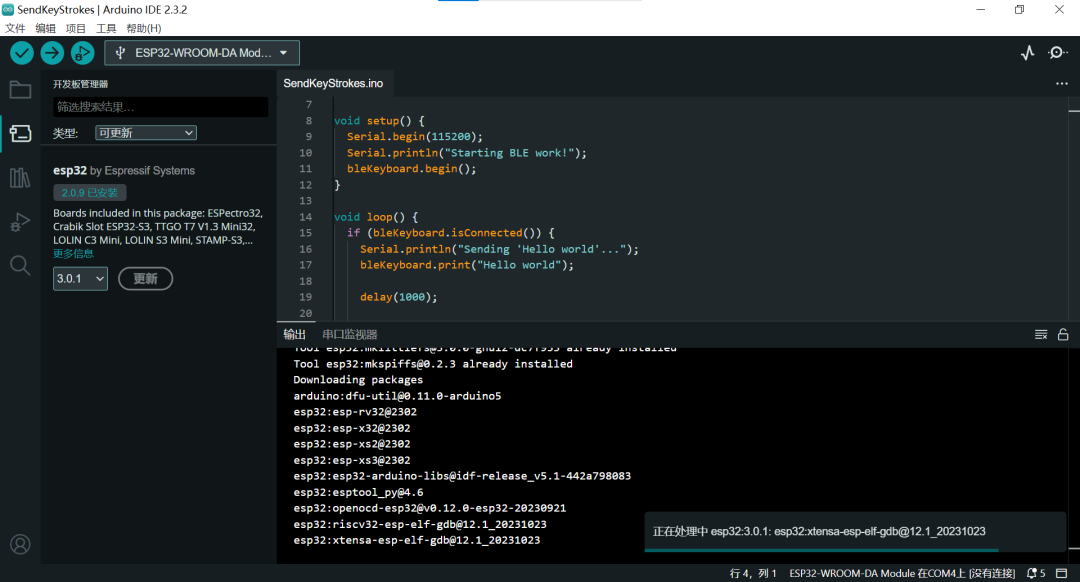Open the Library Manager sidebar icon

tap(20, 176)
